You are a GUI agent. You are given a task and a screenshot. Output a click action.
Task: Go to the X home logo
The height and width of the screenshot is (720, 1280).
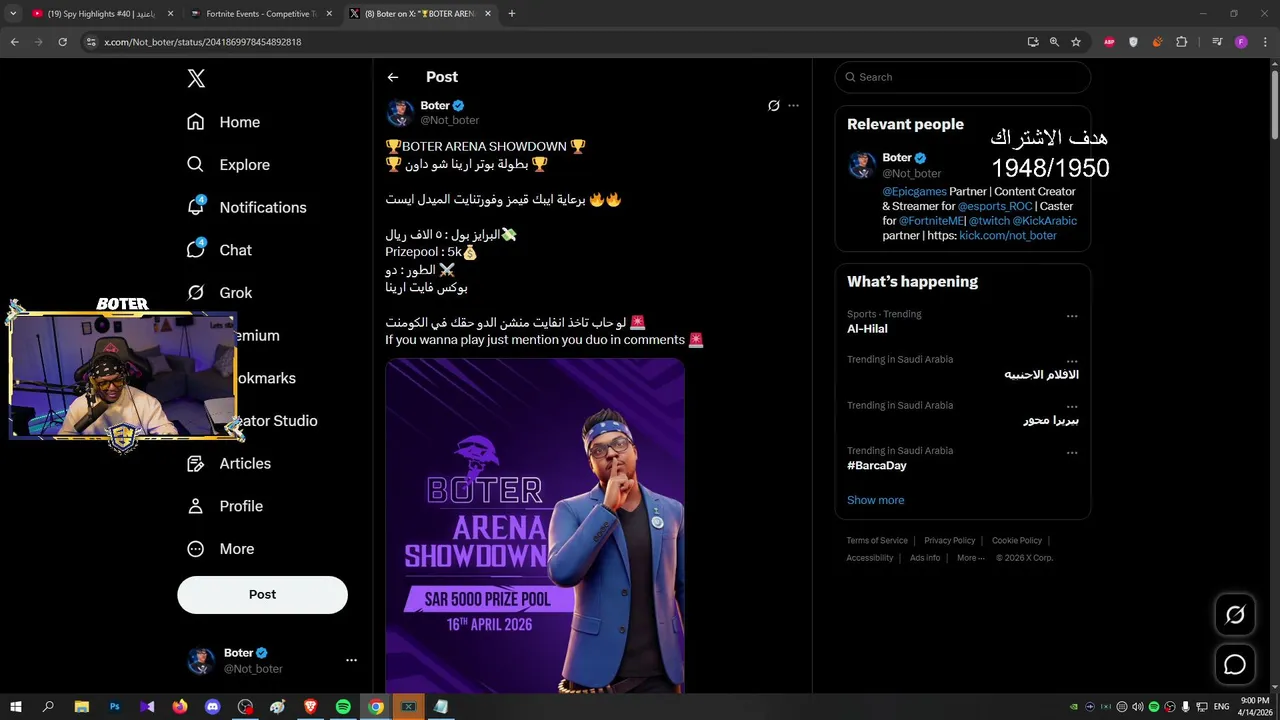pyautogui.click(x=196, y=79)
